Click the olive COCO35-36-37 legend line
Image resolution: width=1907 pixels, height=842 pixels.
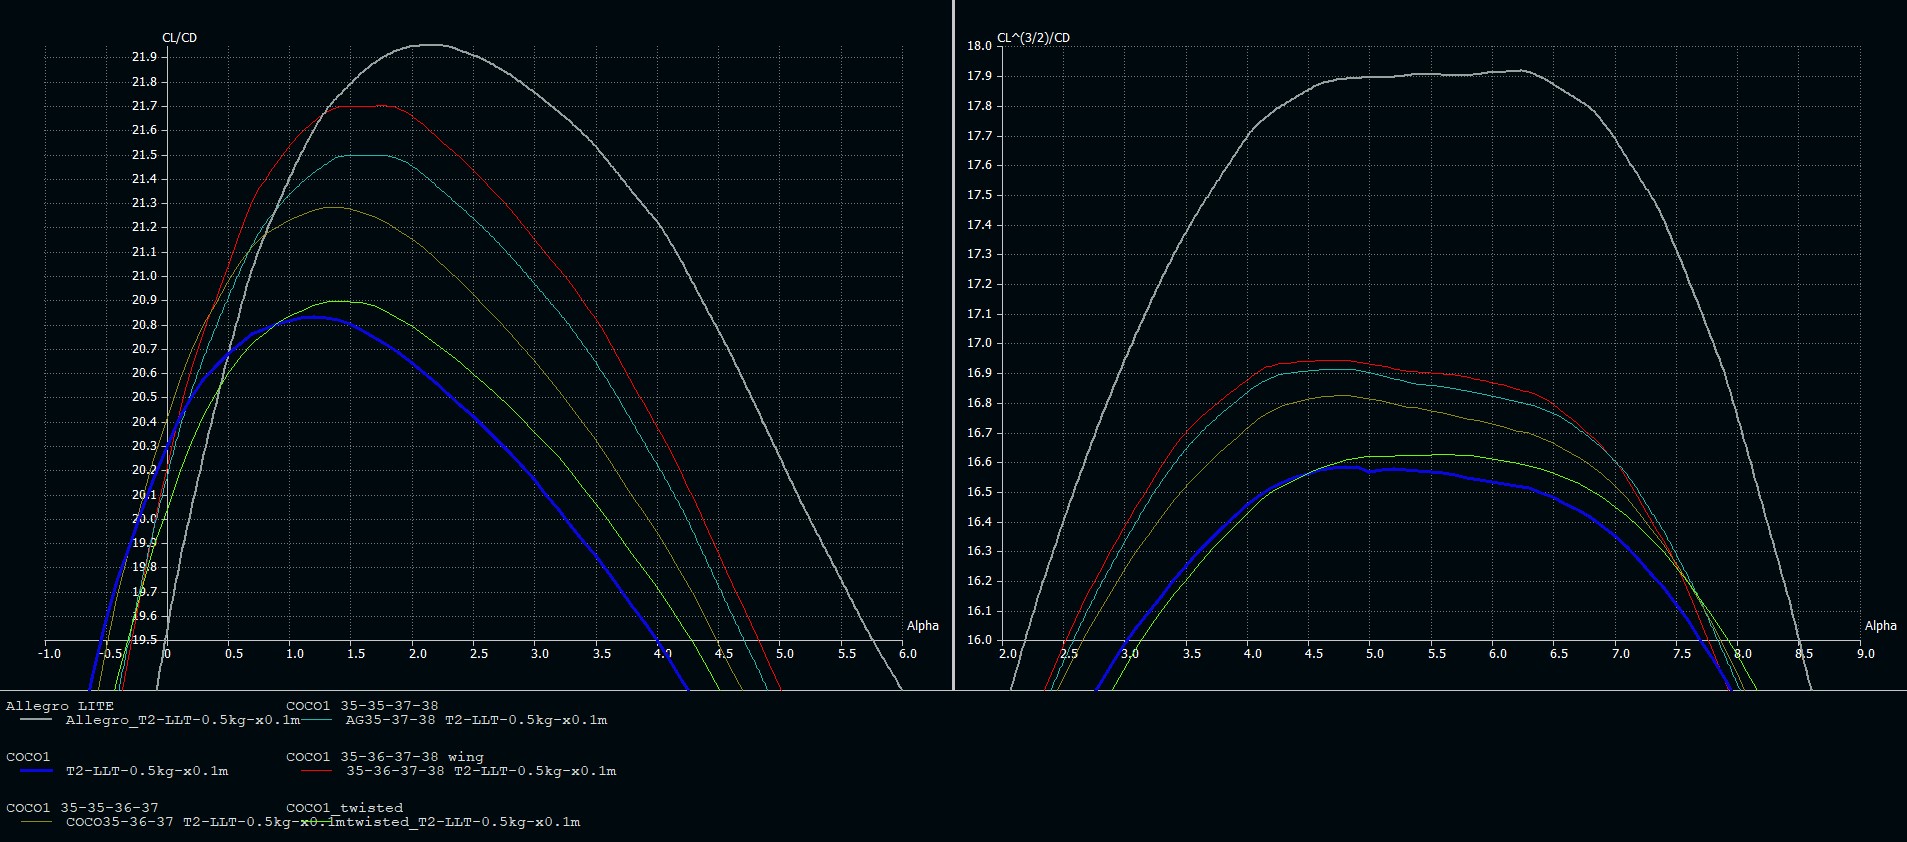36,822
